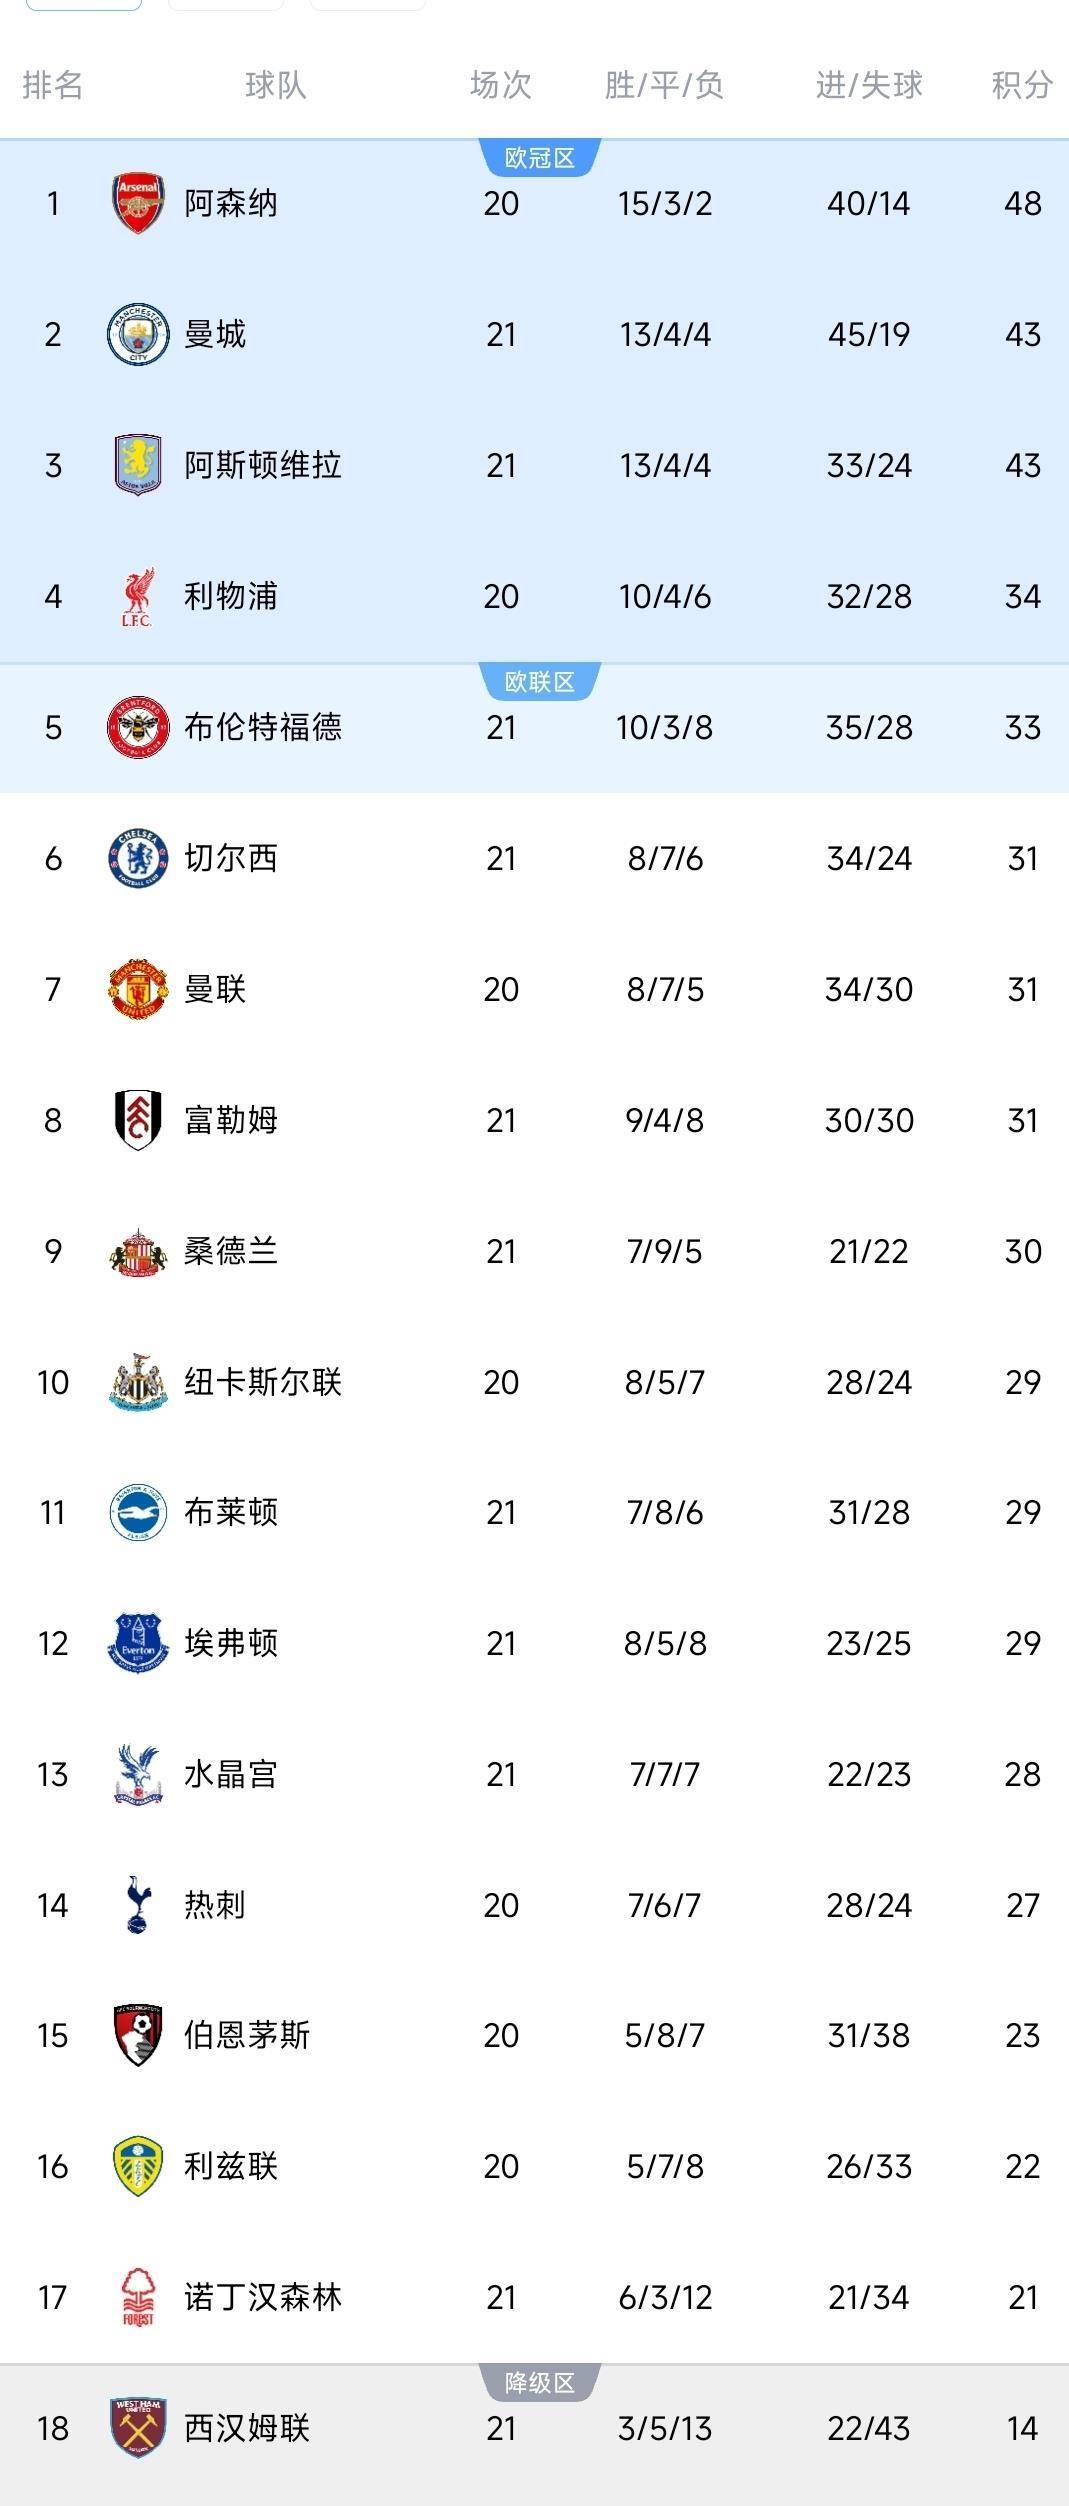Select the Aston Villa badge icon
The height and width of the screenshot is (2506, 1069).
[138, 465]
